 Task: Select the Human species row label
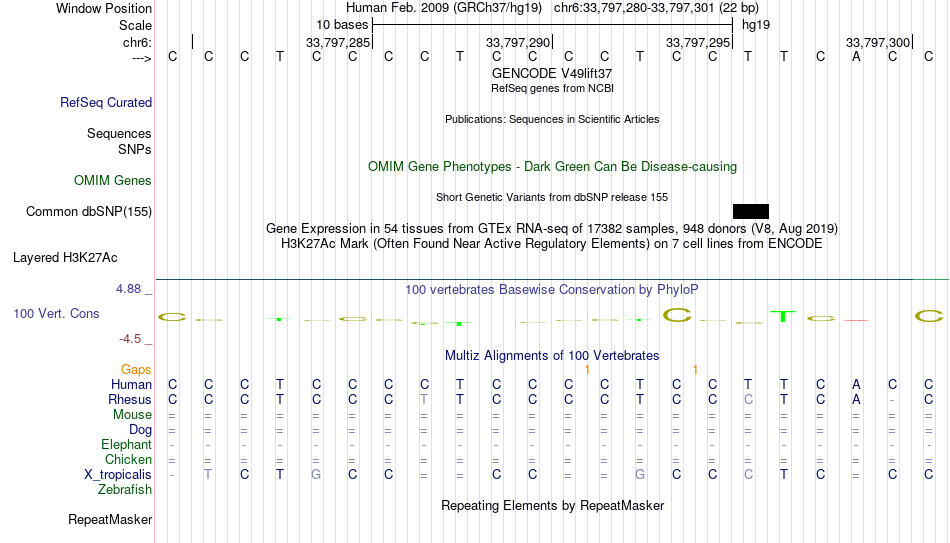(131, 385)
